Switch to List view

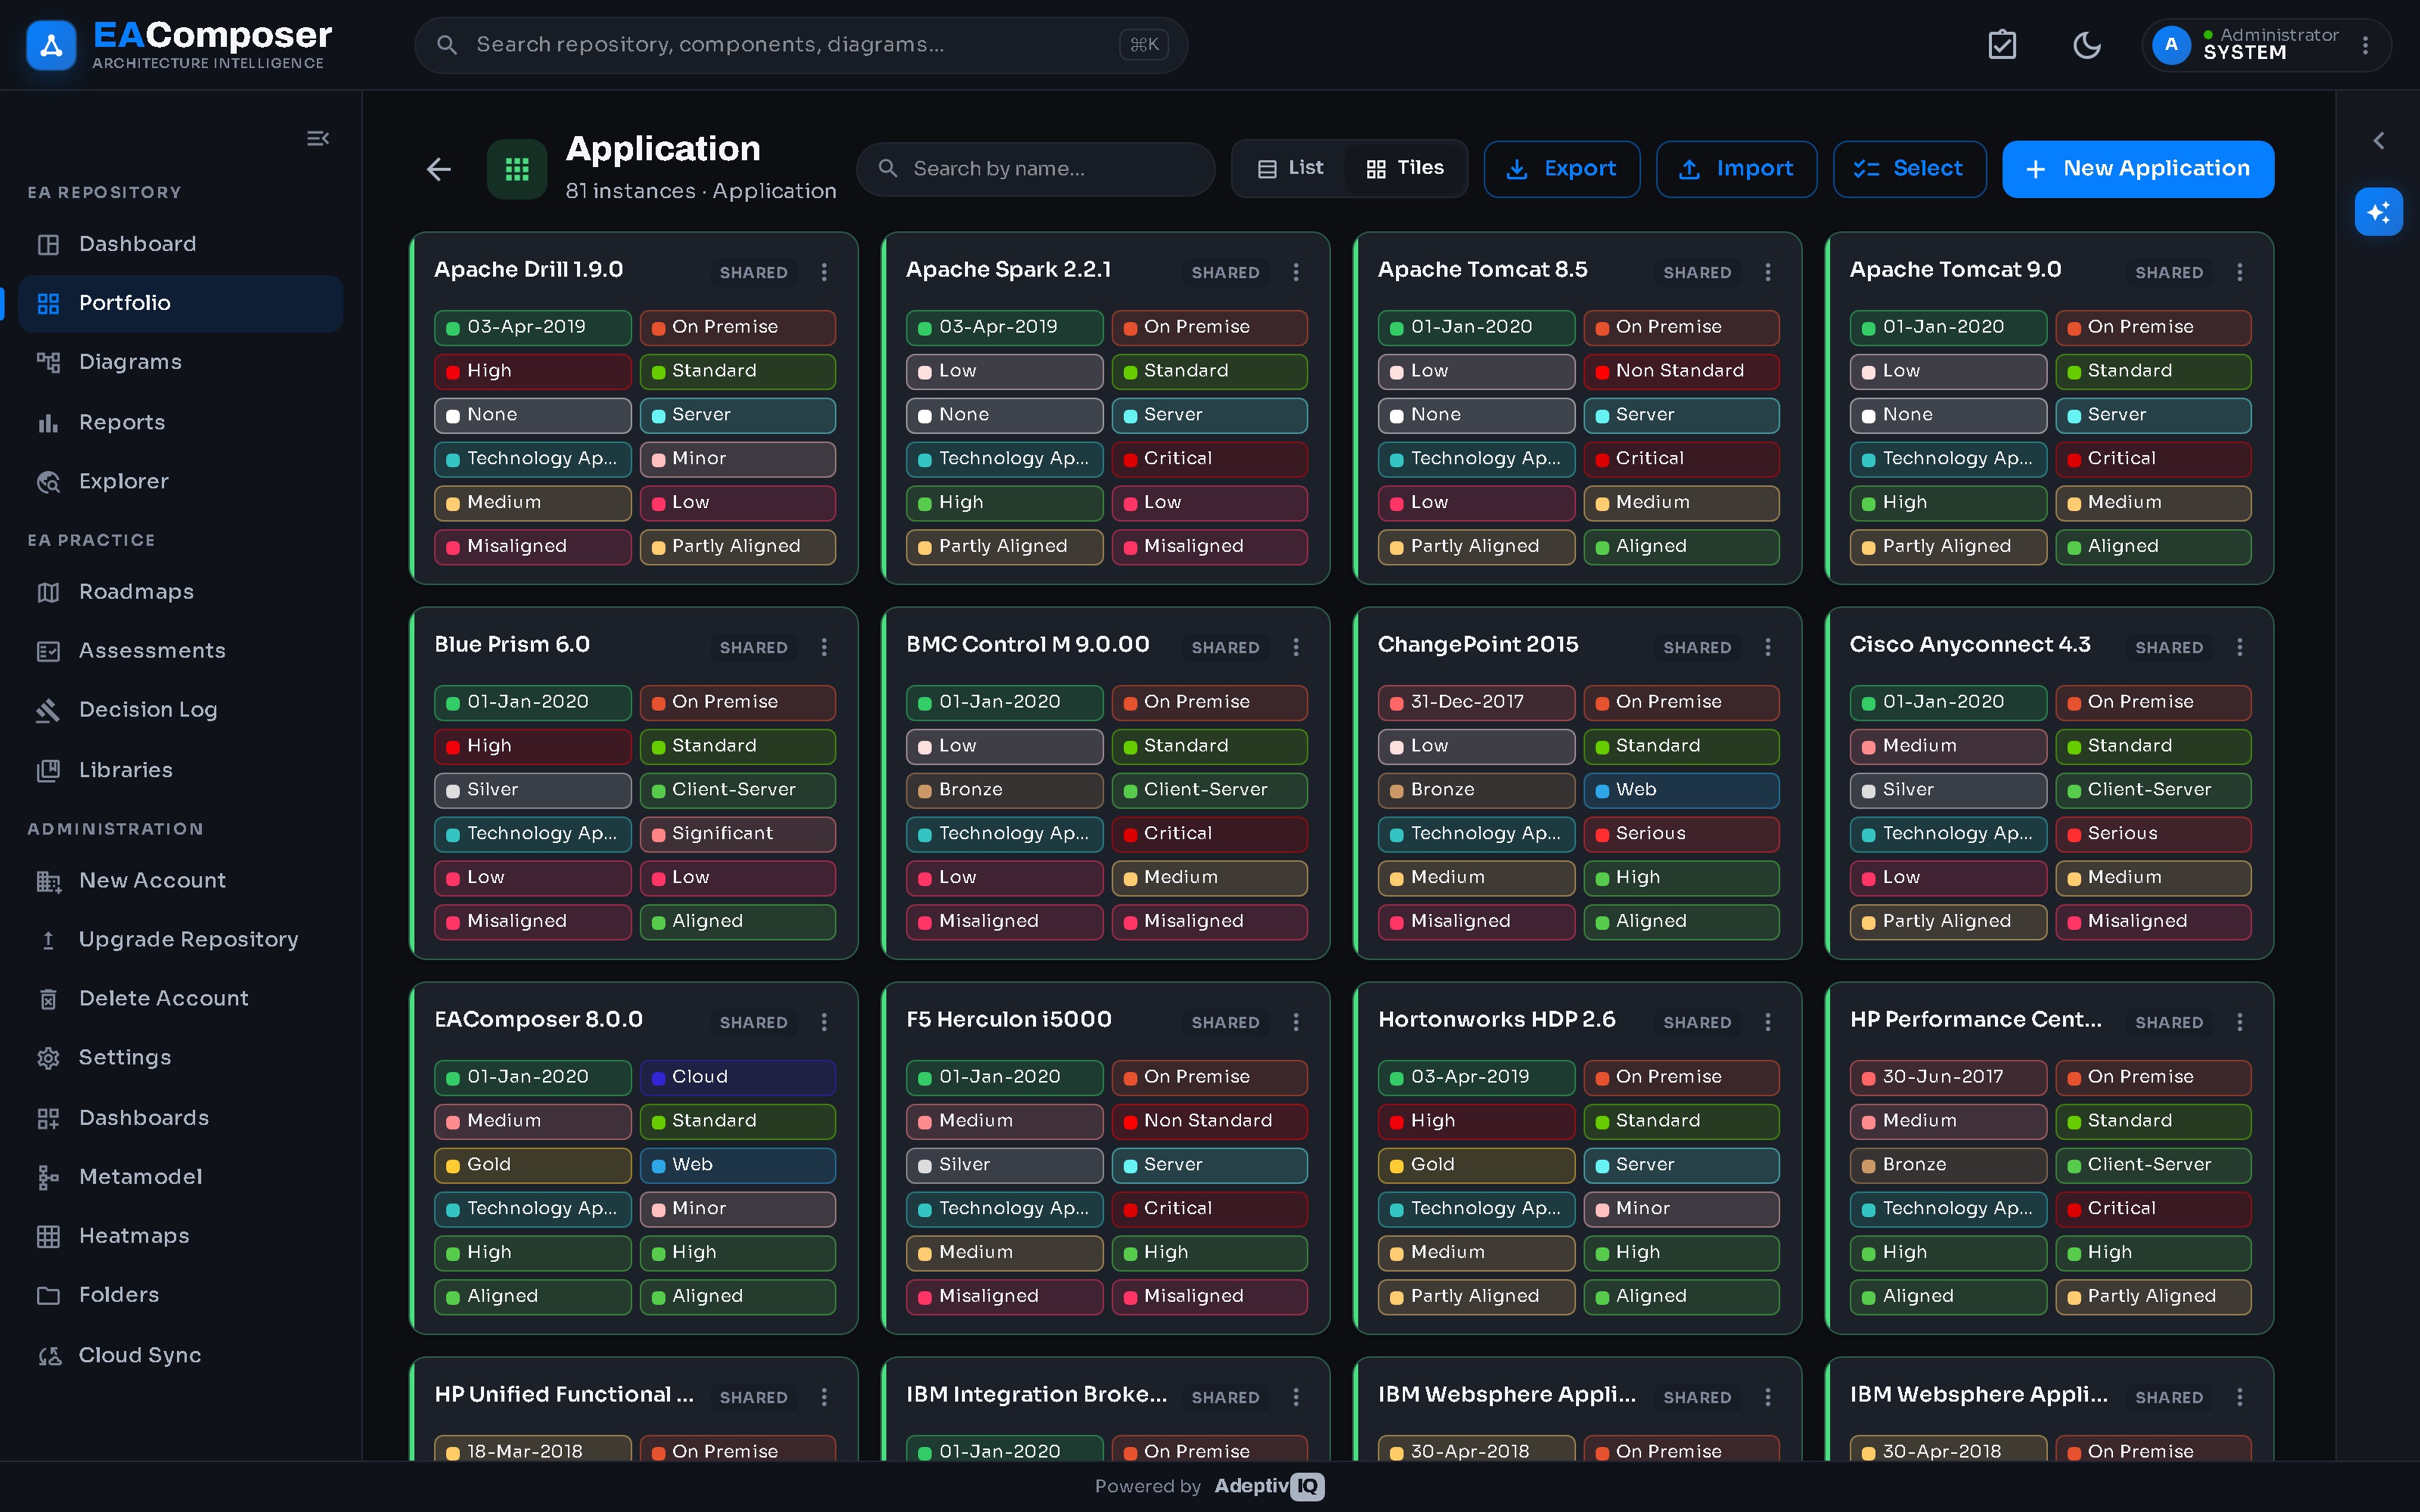click(1291, 168)
